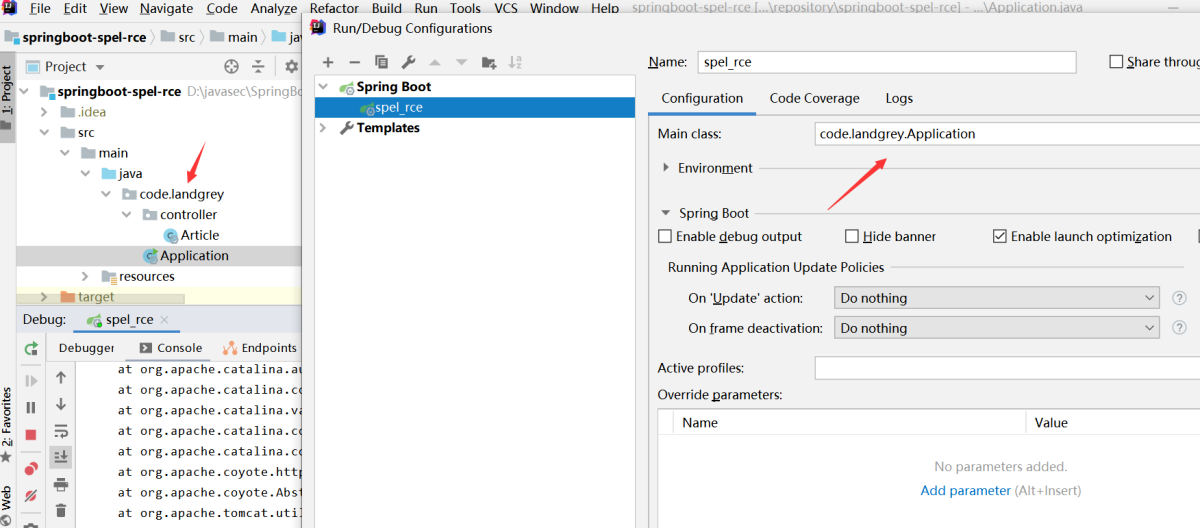Pause the running program in debugger

[x=31, y=407]
